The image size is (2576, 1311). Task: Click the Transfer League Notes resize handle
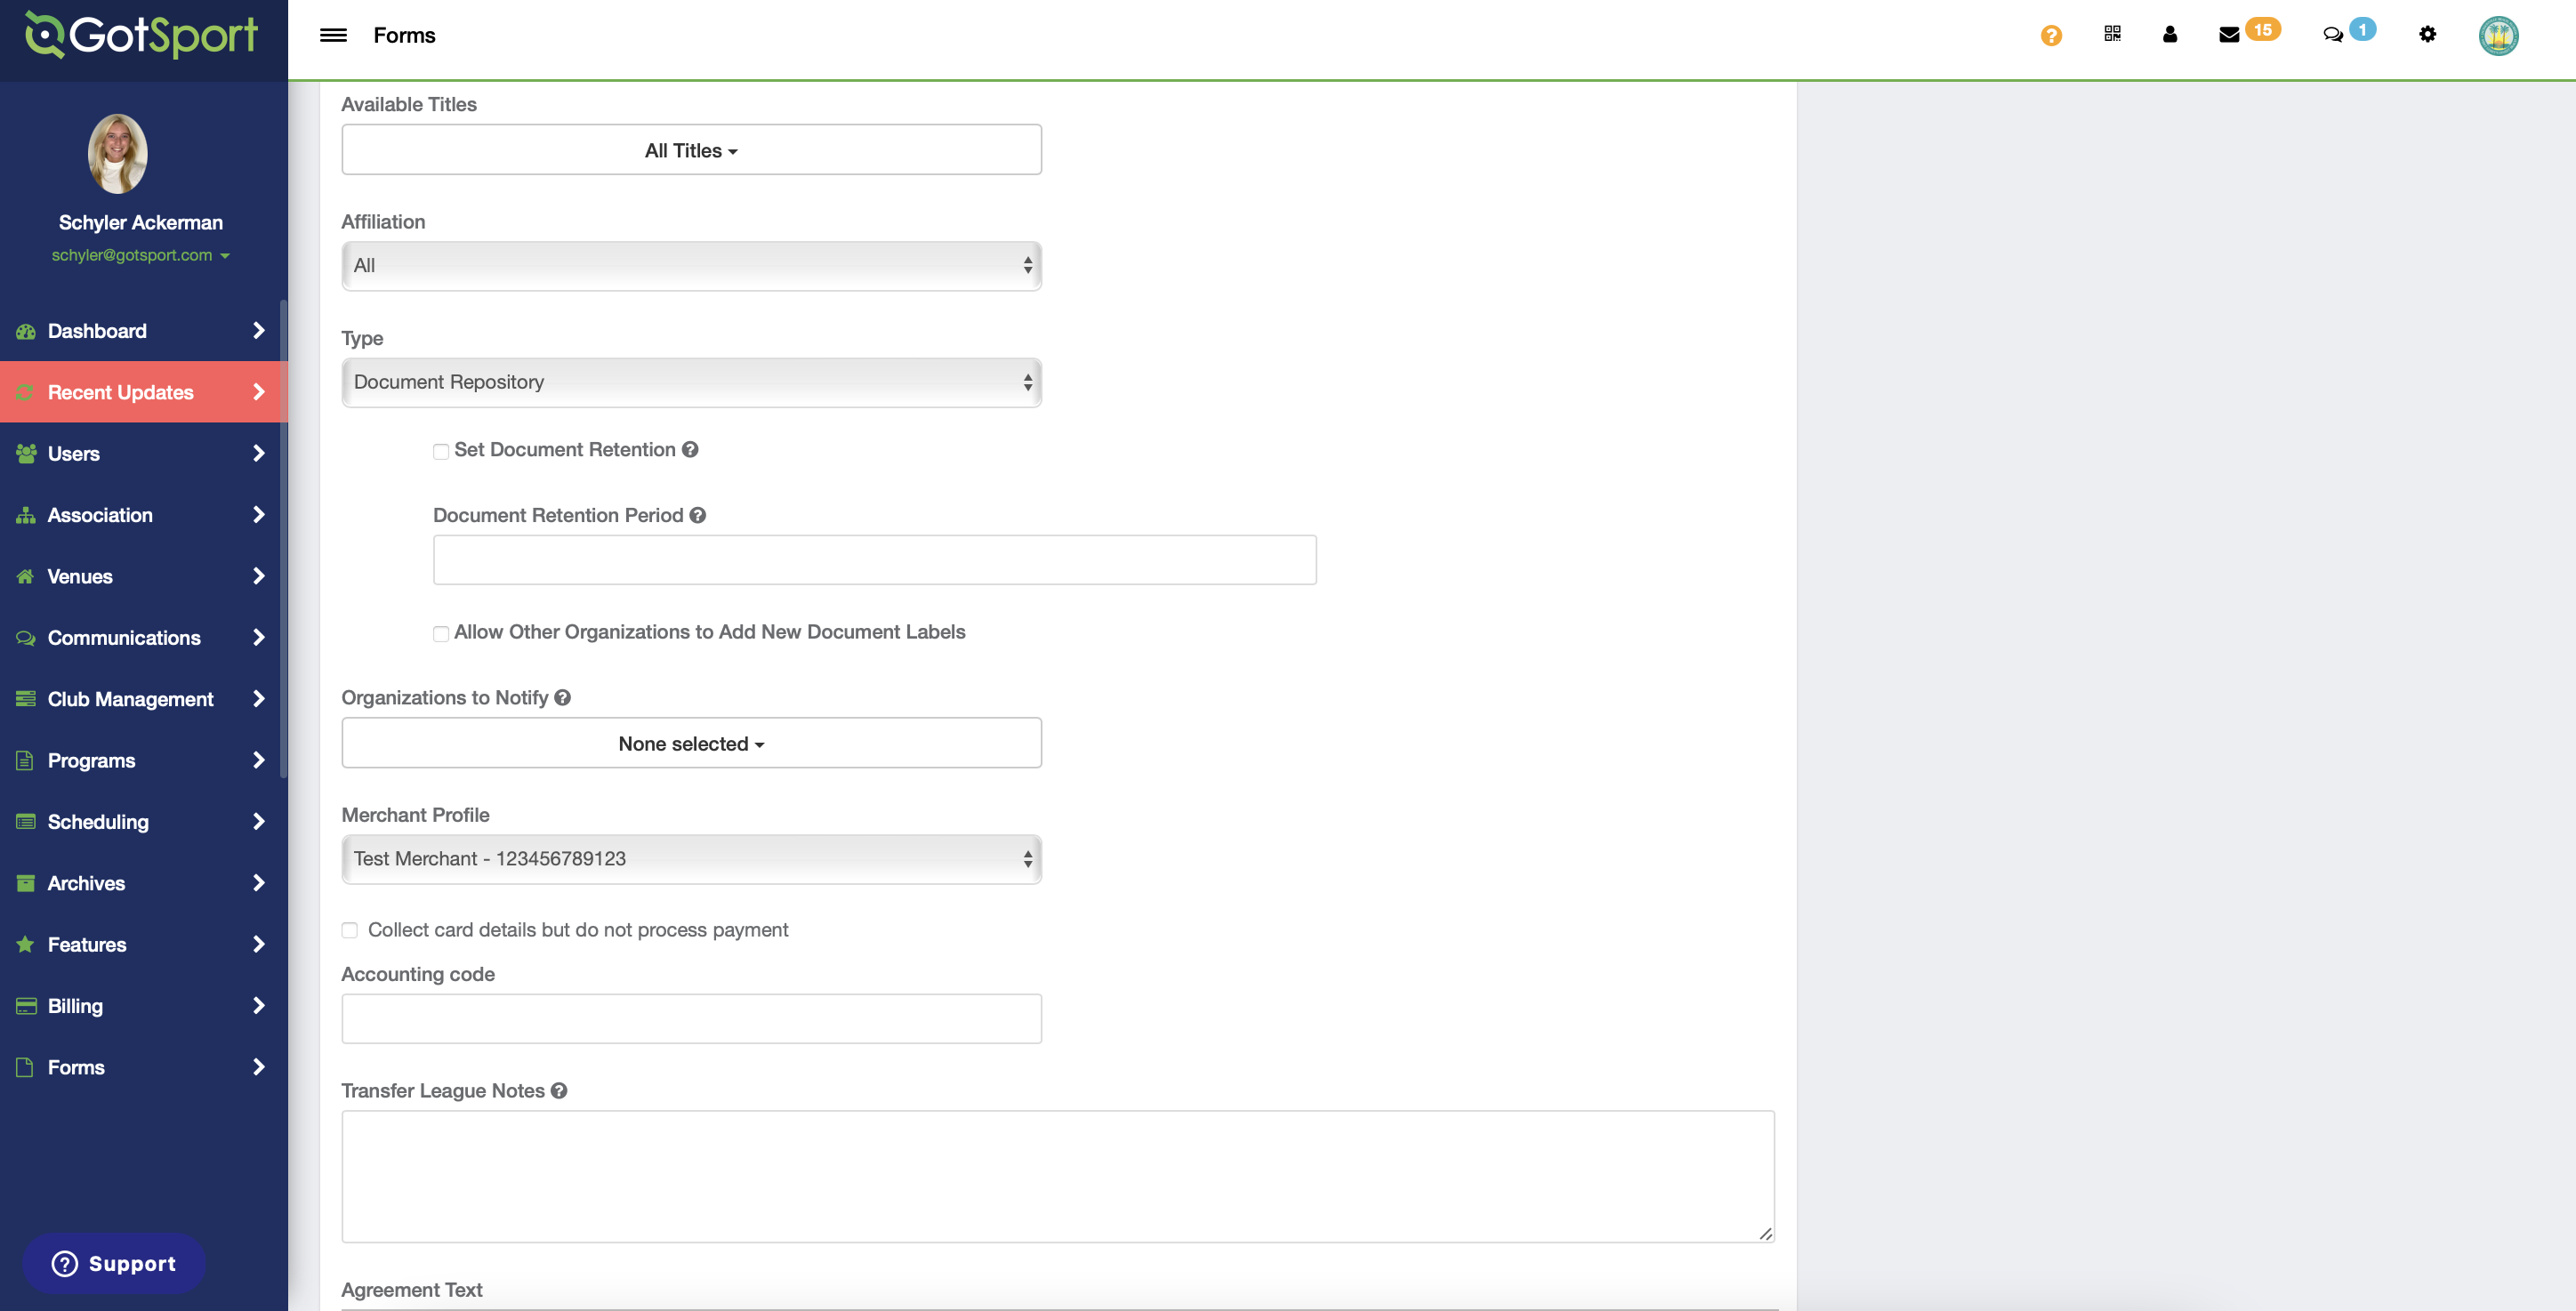[1766, 1234]
